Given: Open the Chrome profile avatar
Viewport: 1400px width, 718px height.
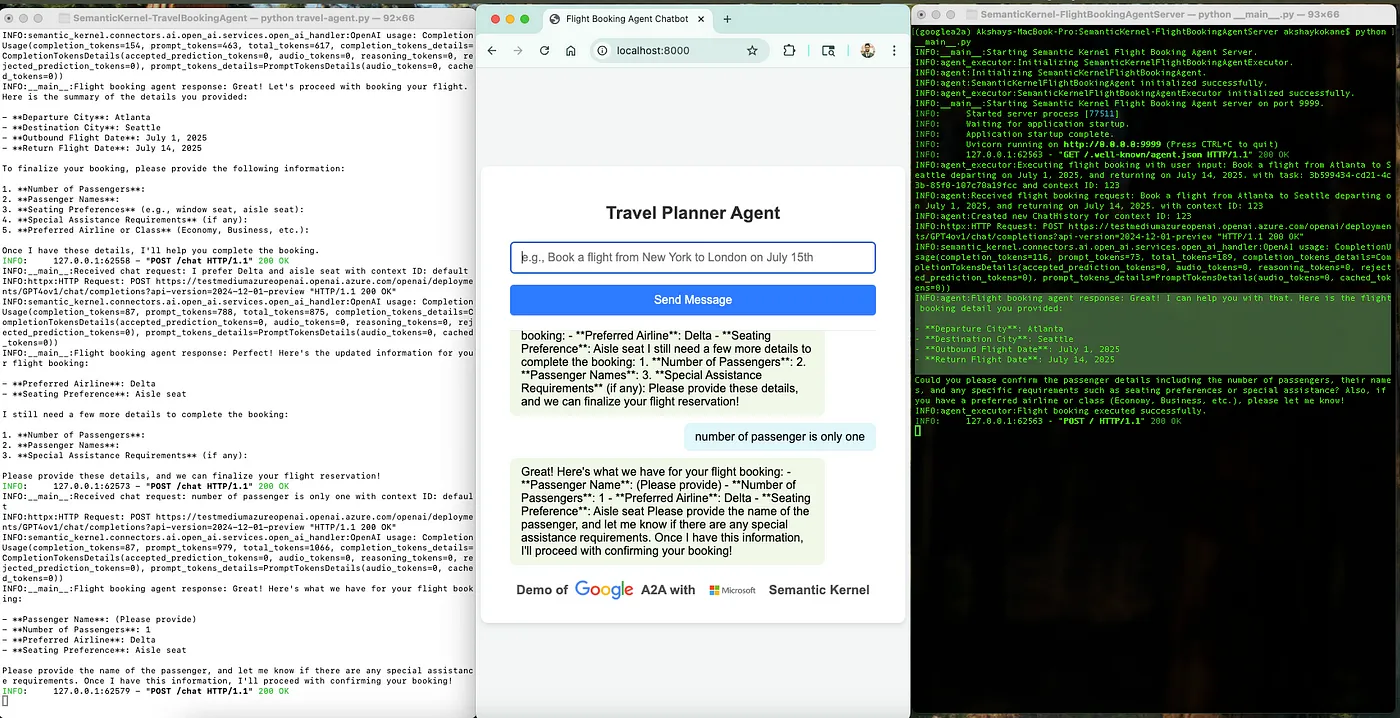Looking at the screenshot, I should [867, 51].
